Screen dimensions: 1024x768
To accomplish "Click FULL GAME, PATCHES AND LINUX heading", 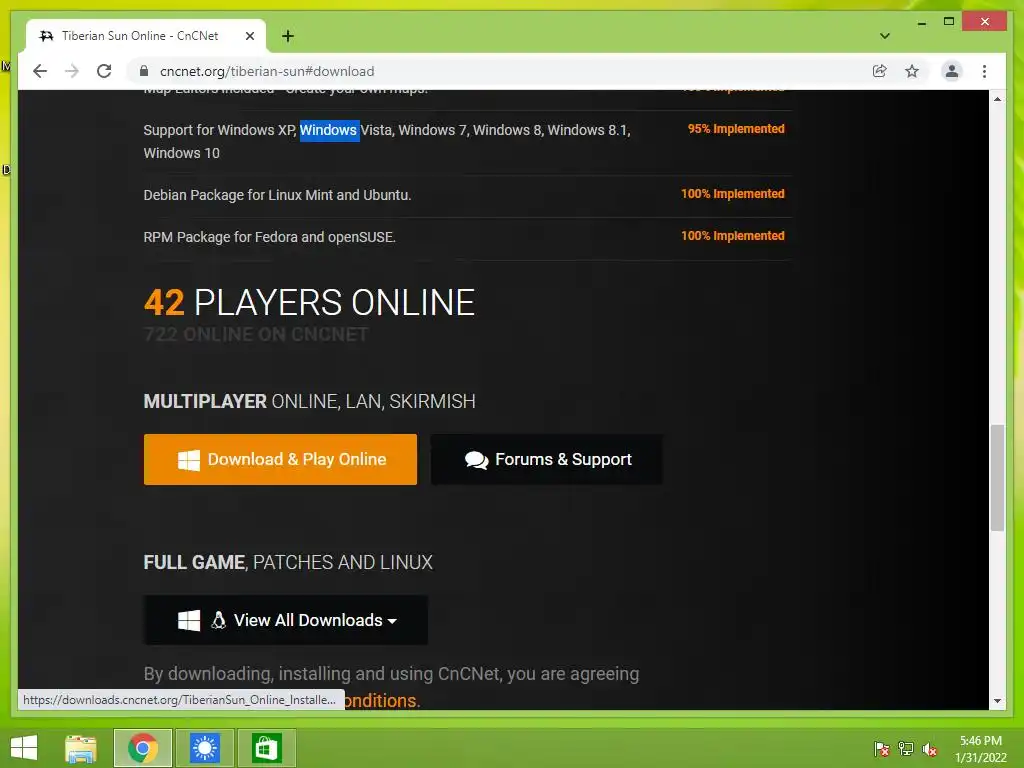I will [x=288, y=562].
